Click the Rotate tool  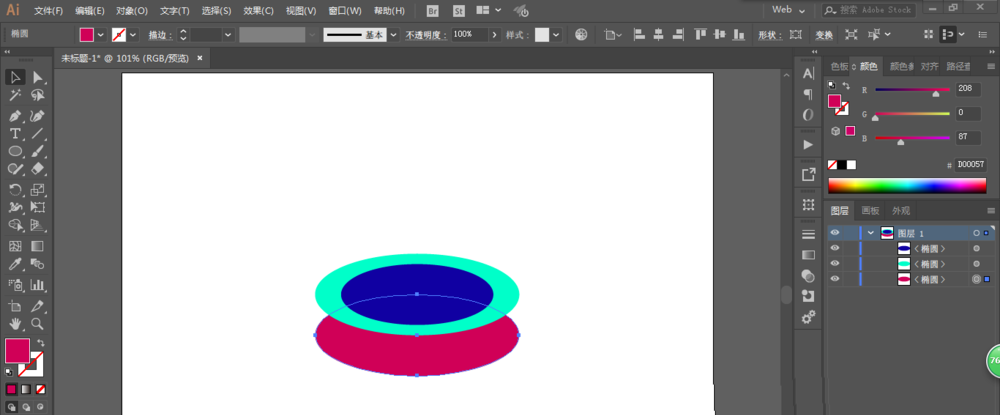(15, 189)
